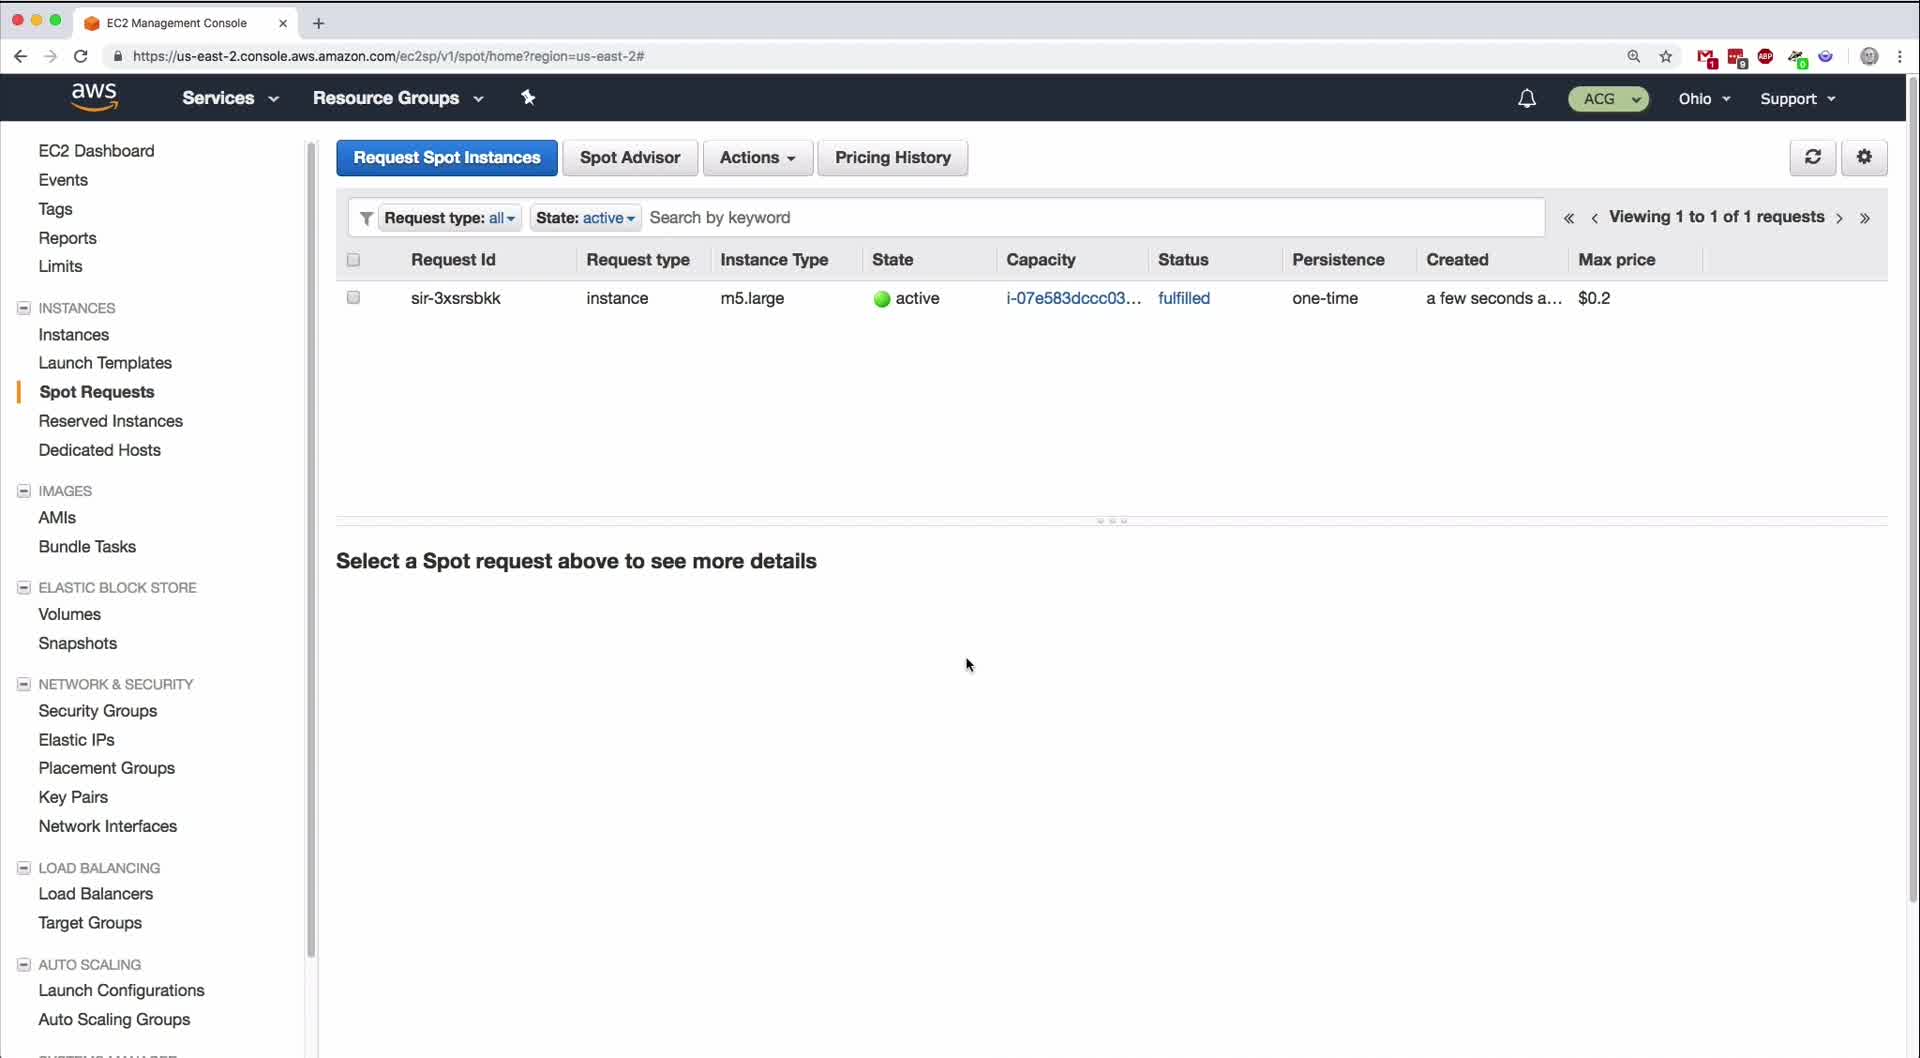
Task: Go to next page of requests
Action: point(1839,218)
